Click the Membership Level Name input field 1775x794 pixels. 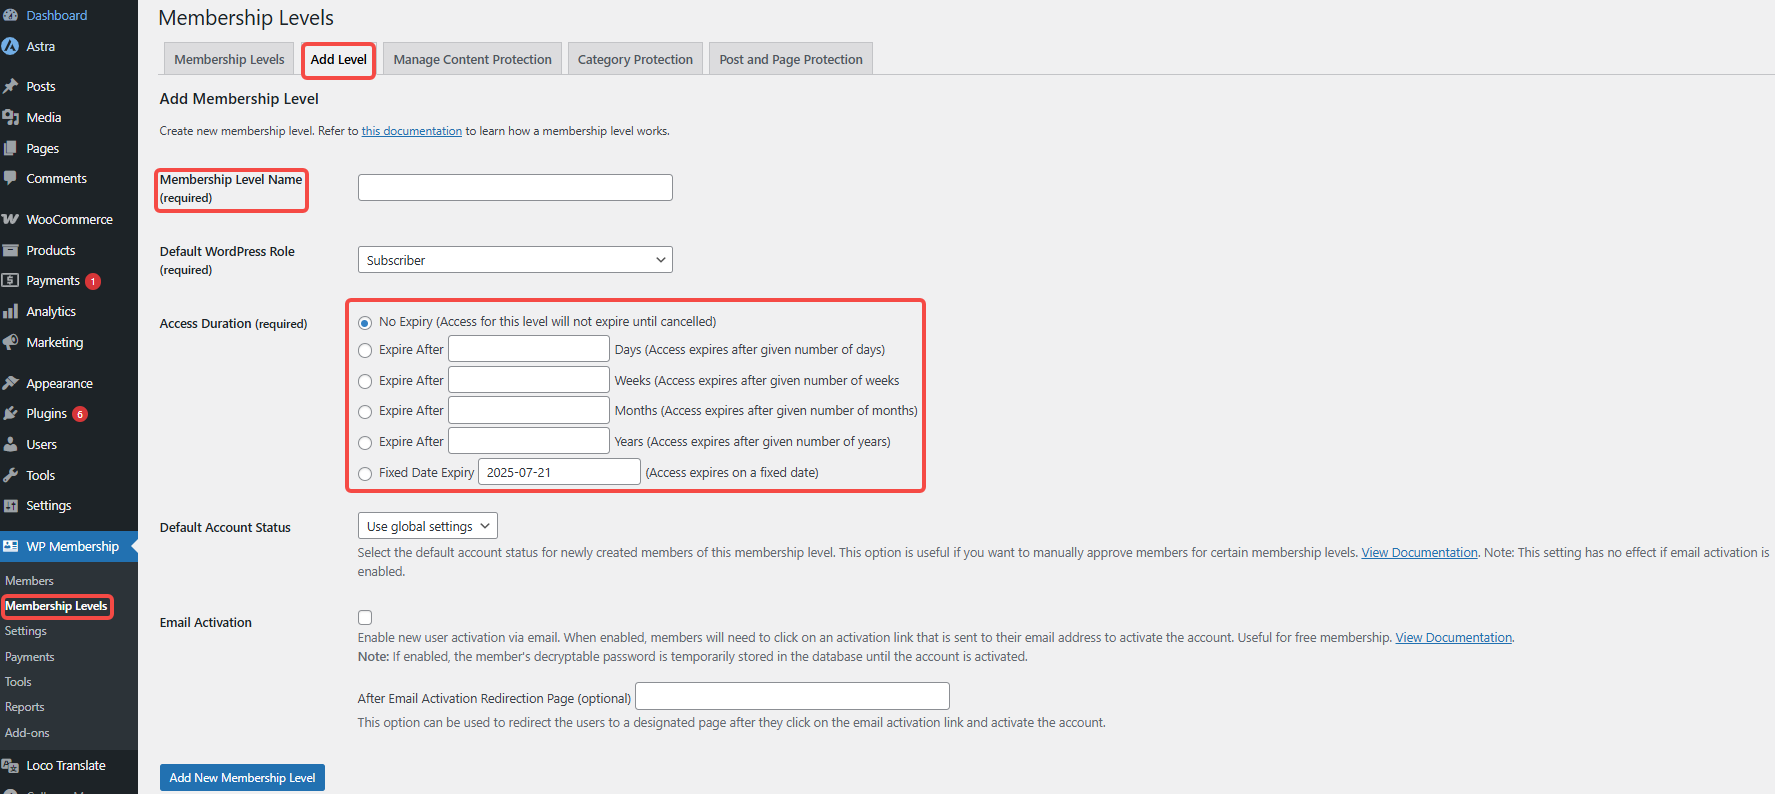tap(515, 188)
